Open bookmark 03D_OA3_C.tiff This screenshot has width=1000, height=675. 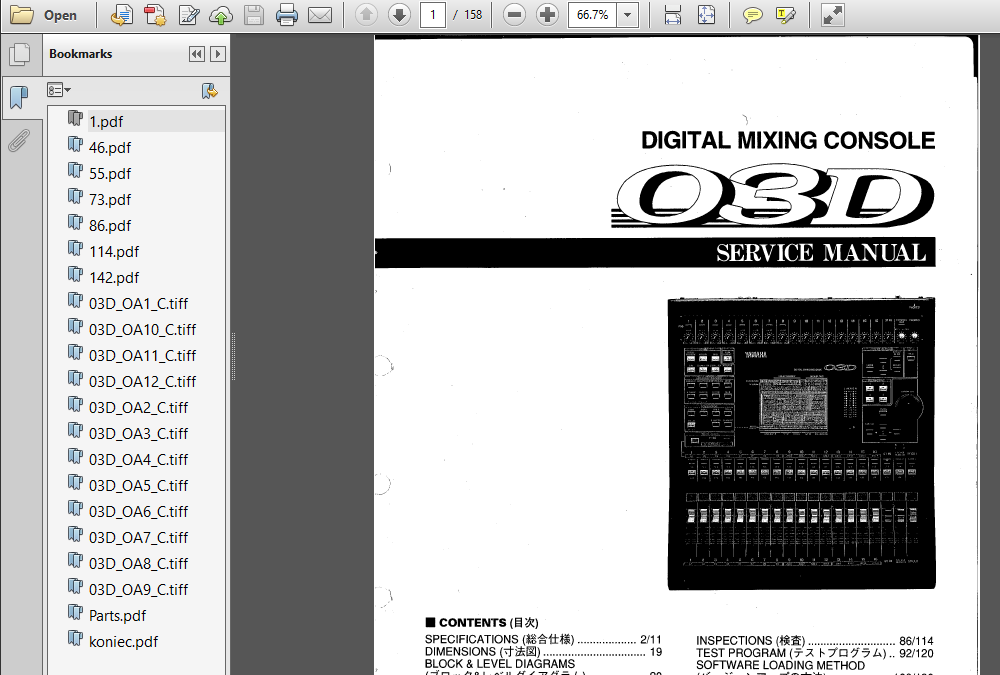(x=138, y=434)
